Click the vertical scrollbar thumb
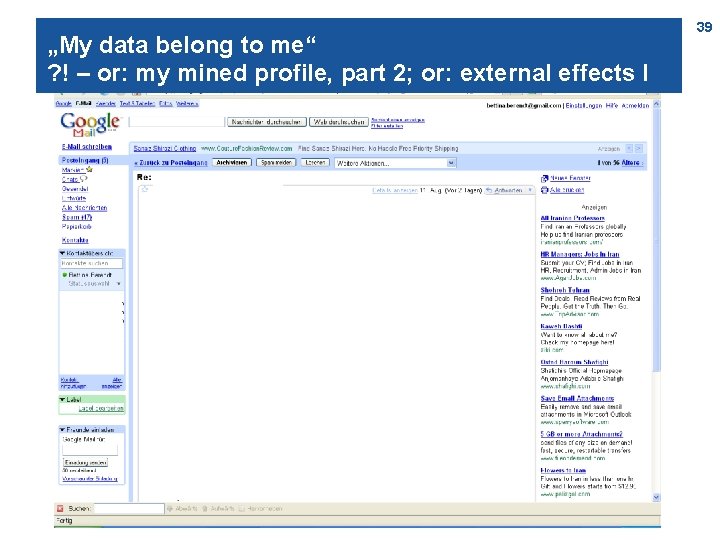Screen dimensions: 720x540 656,239
